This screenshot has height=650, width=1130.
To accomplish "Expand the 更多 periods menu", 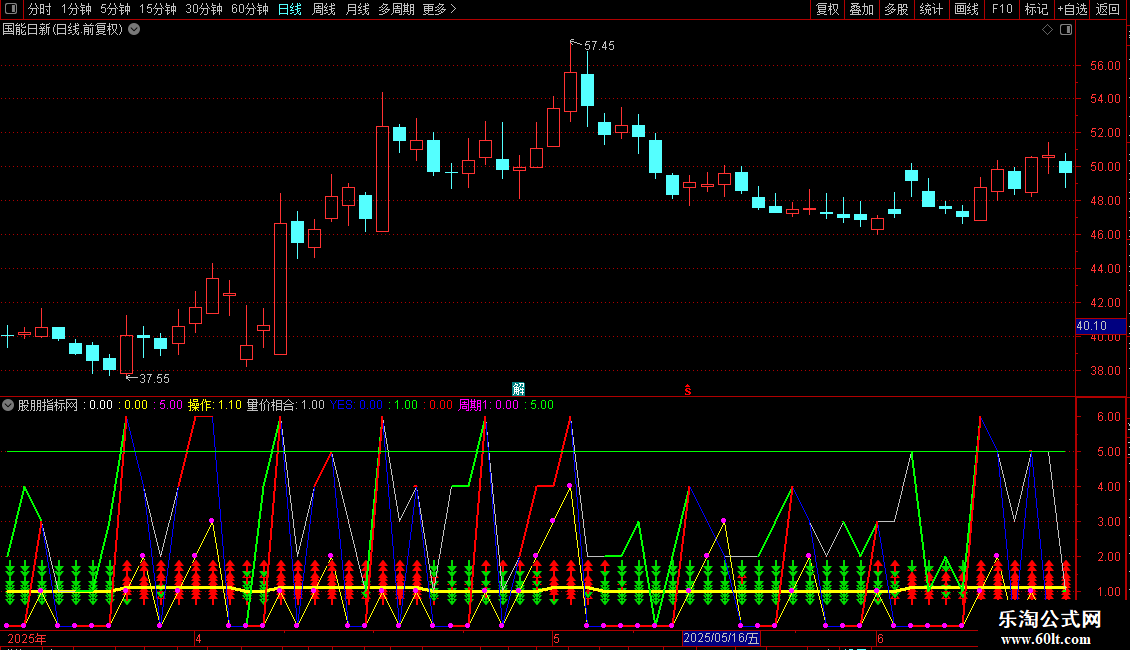I will click(439, 9).
